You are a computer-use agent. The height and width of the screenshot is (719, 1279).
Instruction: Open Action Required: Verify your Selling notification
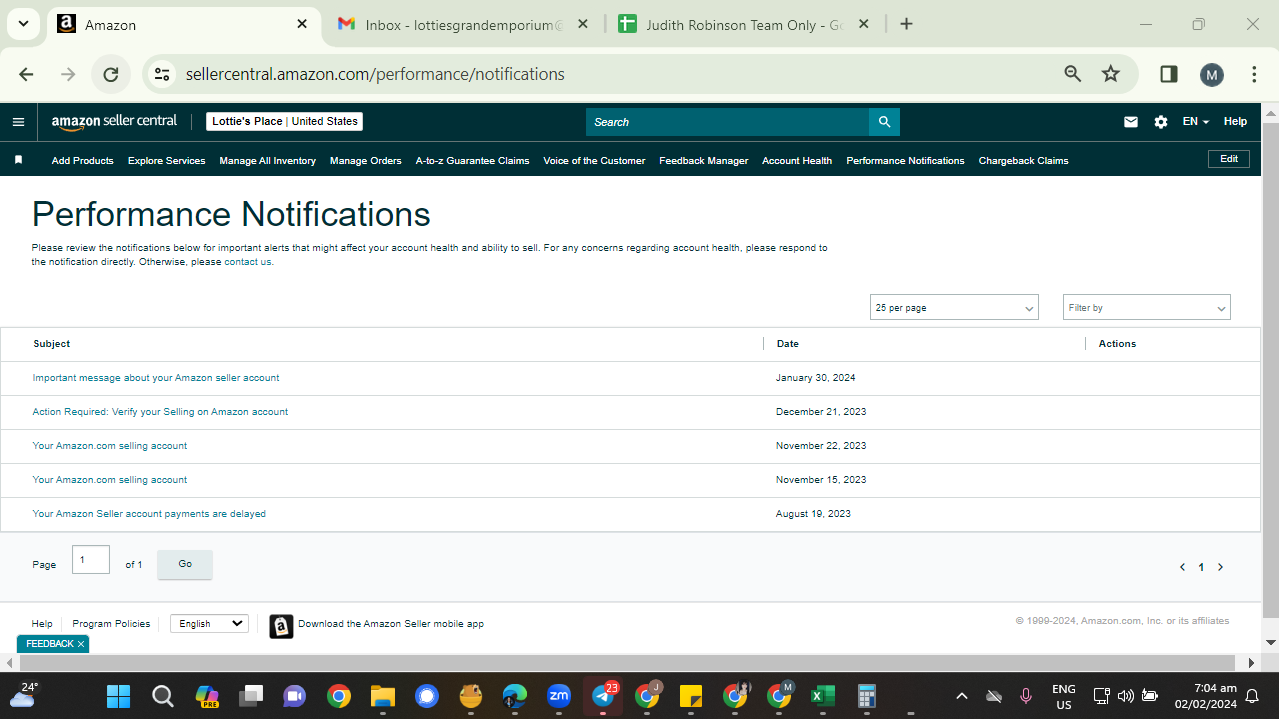(x=160, y=412)
